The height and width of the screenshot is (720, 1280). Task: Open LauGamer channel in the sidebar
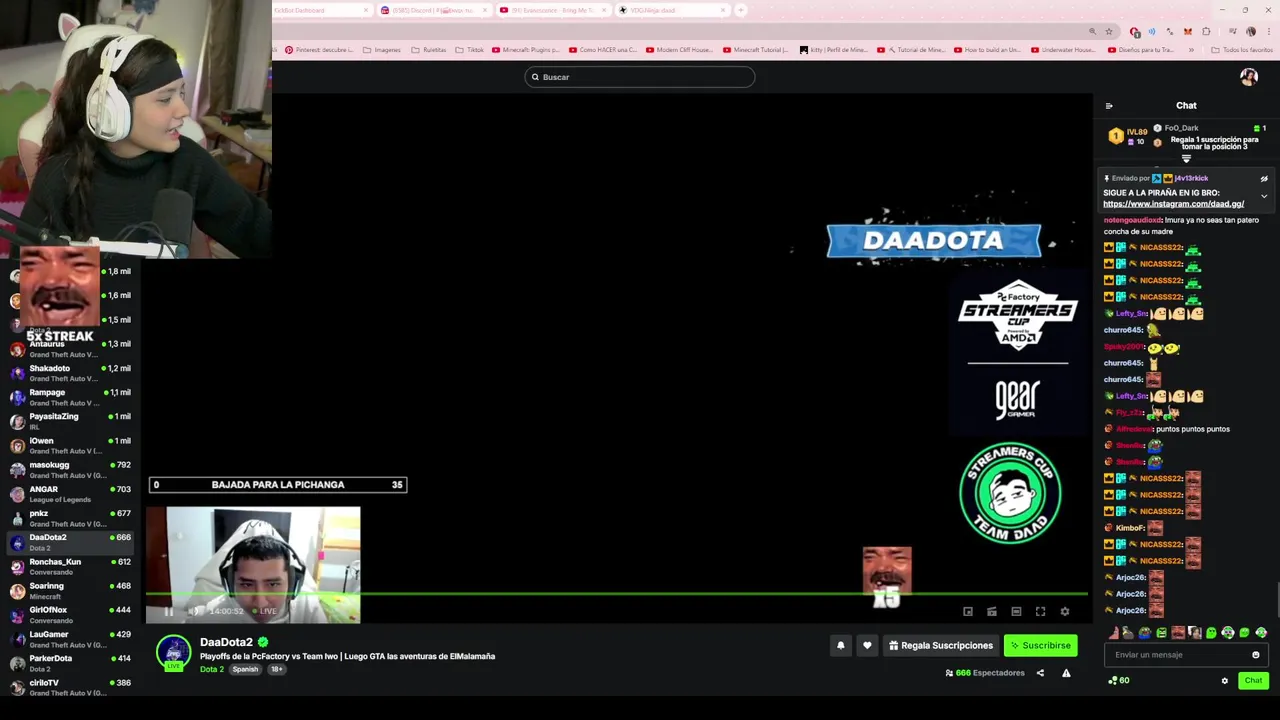[x=70, y=639]
